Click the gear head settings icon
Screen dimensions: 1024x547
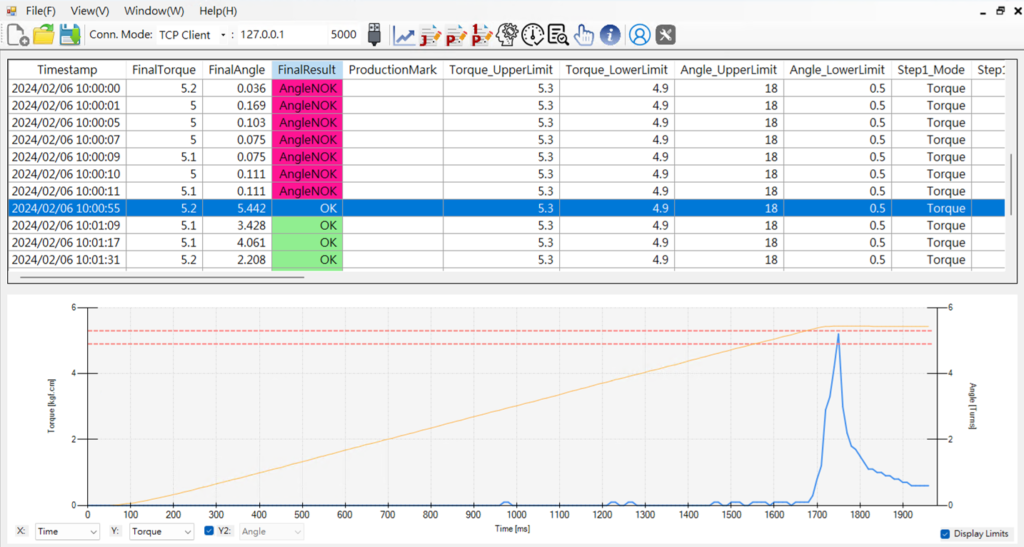[x=507, y=35]
